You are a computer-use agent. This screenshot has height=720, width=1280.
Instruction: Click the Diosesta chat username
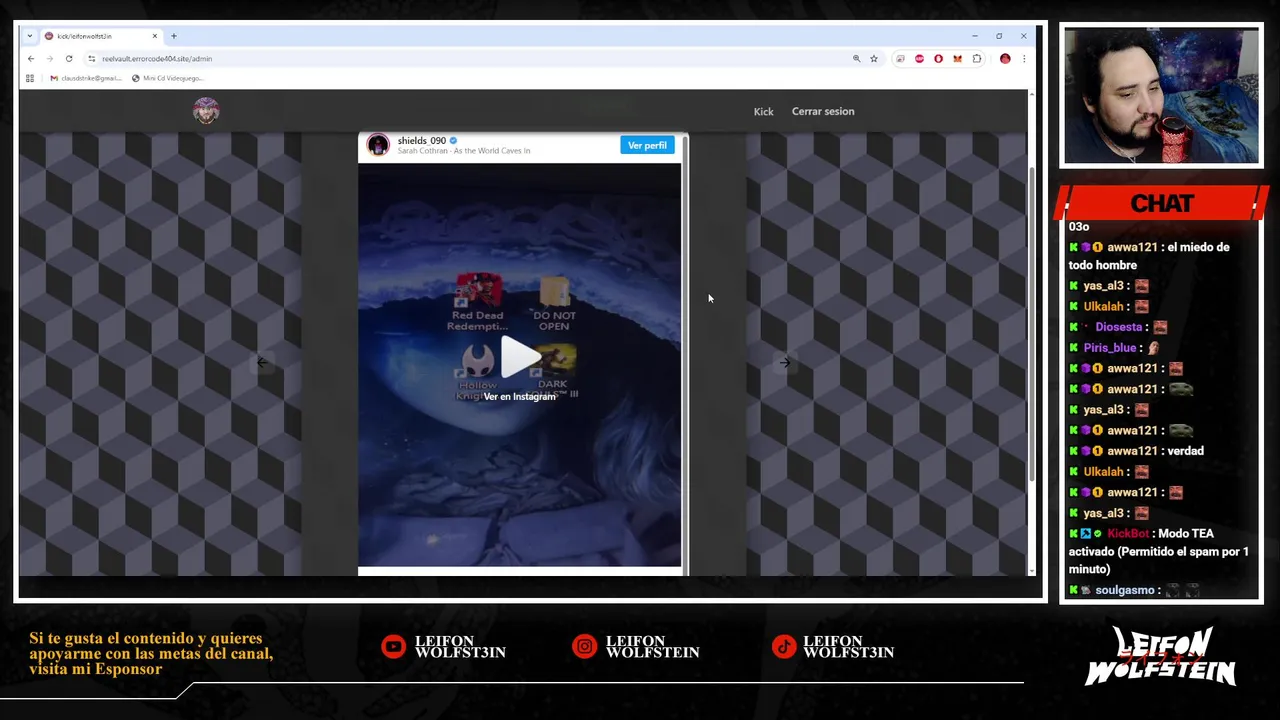(1118, 327)
